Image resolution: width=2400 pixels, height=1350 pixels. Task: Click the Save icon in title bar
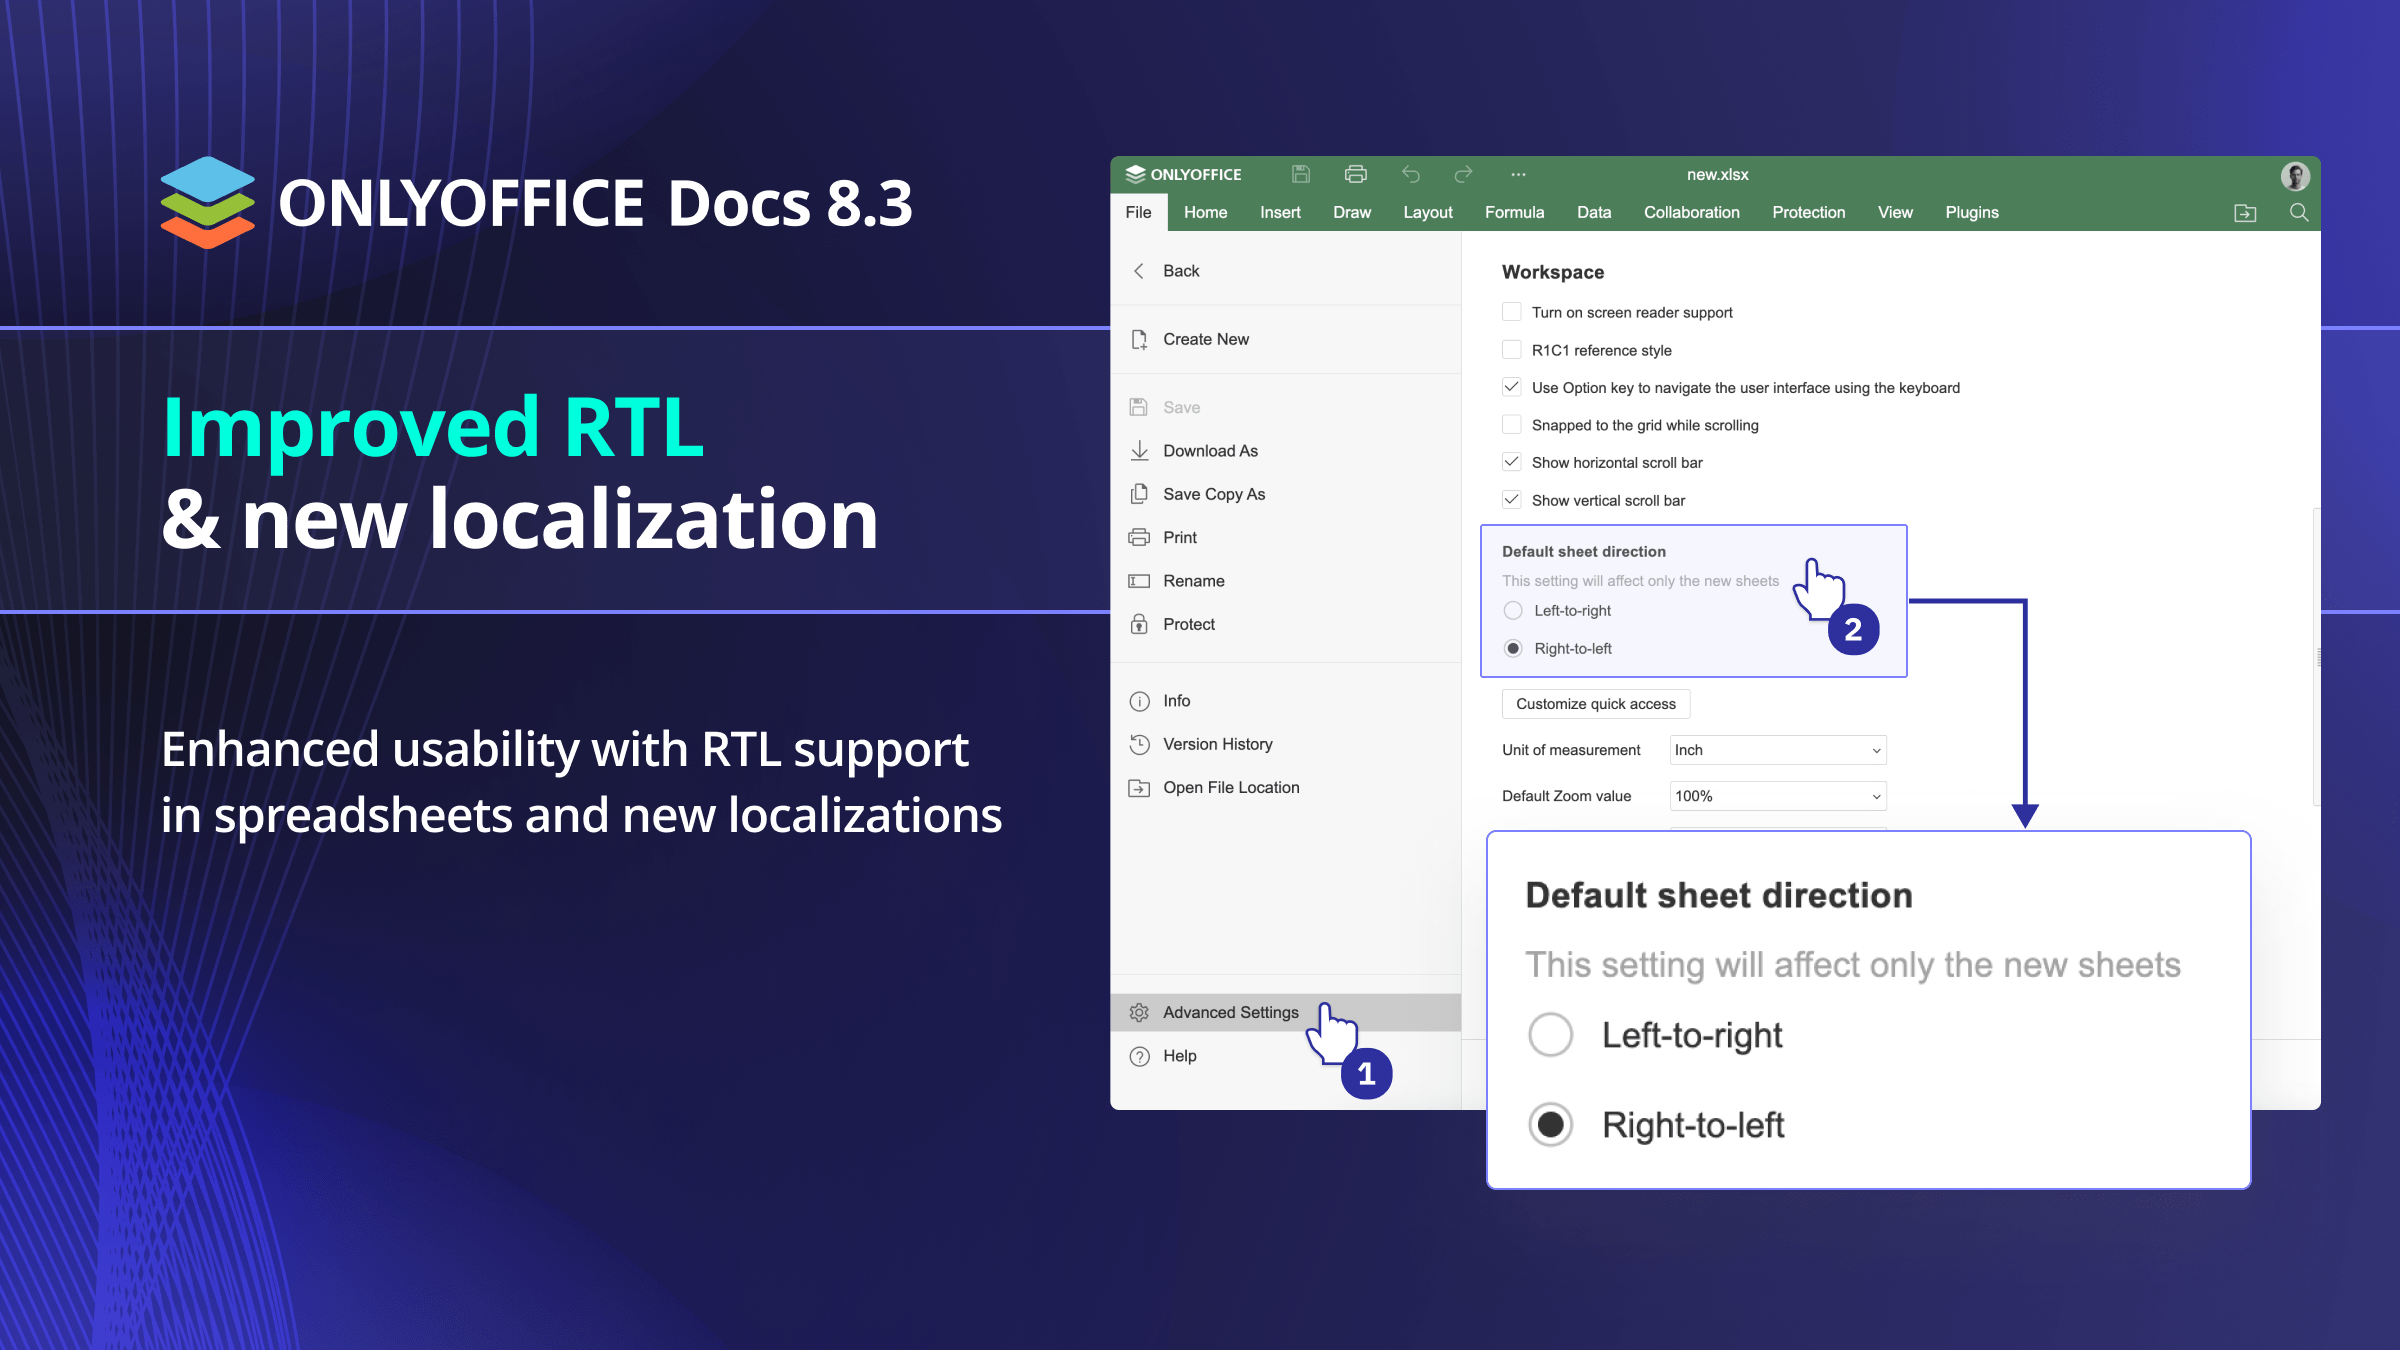(1300, 174)
